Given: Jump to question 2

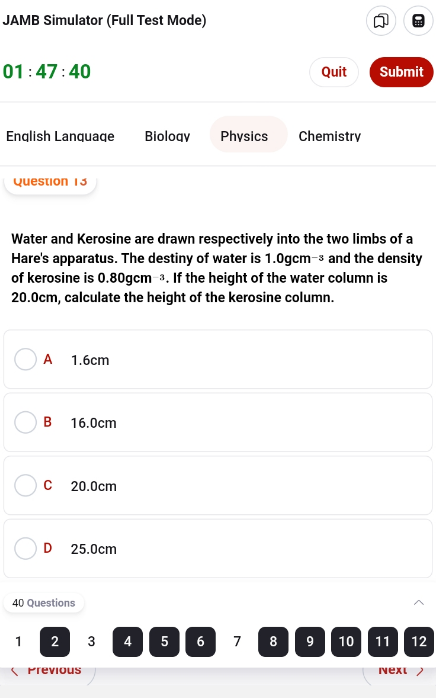Looking at the screenshot, I should (x=55, y=641).
